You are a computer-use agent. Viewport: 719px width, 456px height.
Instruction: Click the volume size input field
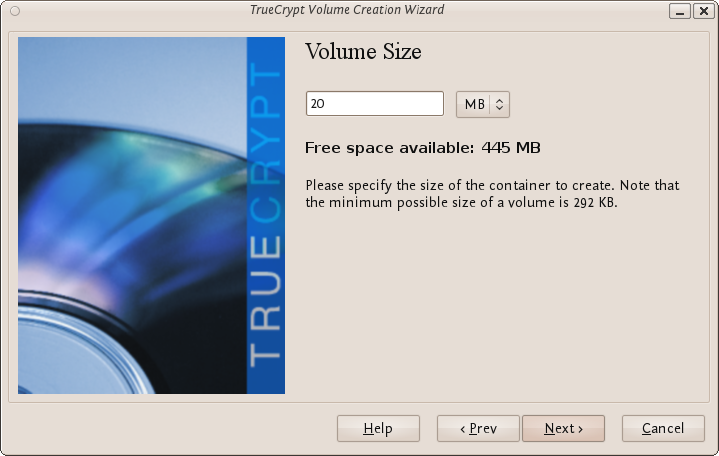tap(375, 104)
